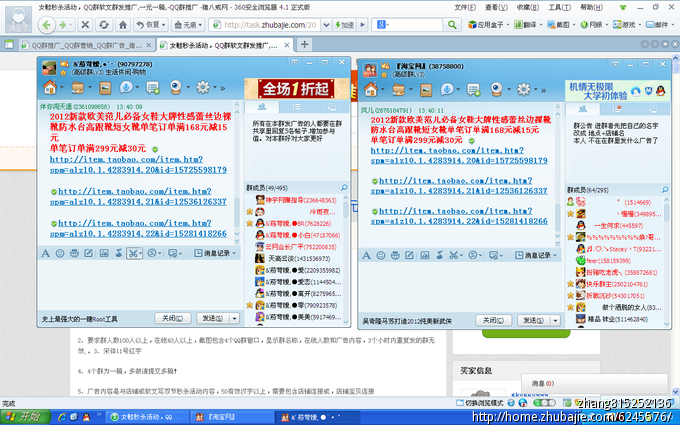Screen dimensions: 680x425
Task: Open 消息记录 dropdown in 淘宝网 window
Action: 536,255
